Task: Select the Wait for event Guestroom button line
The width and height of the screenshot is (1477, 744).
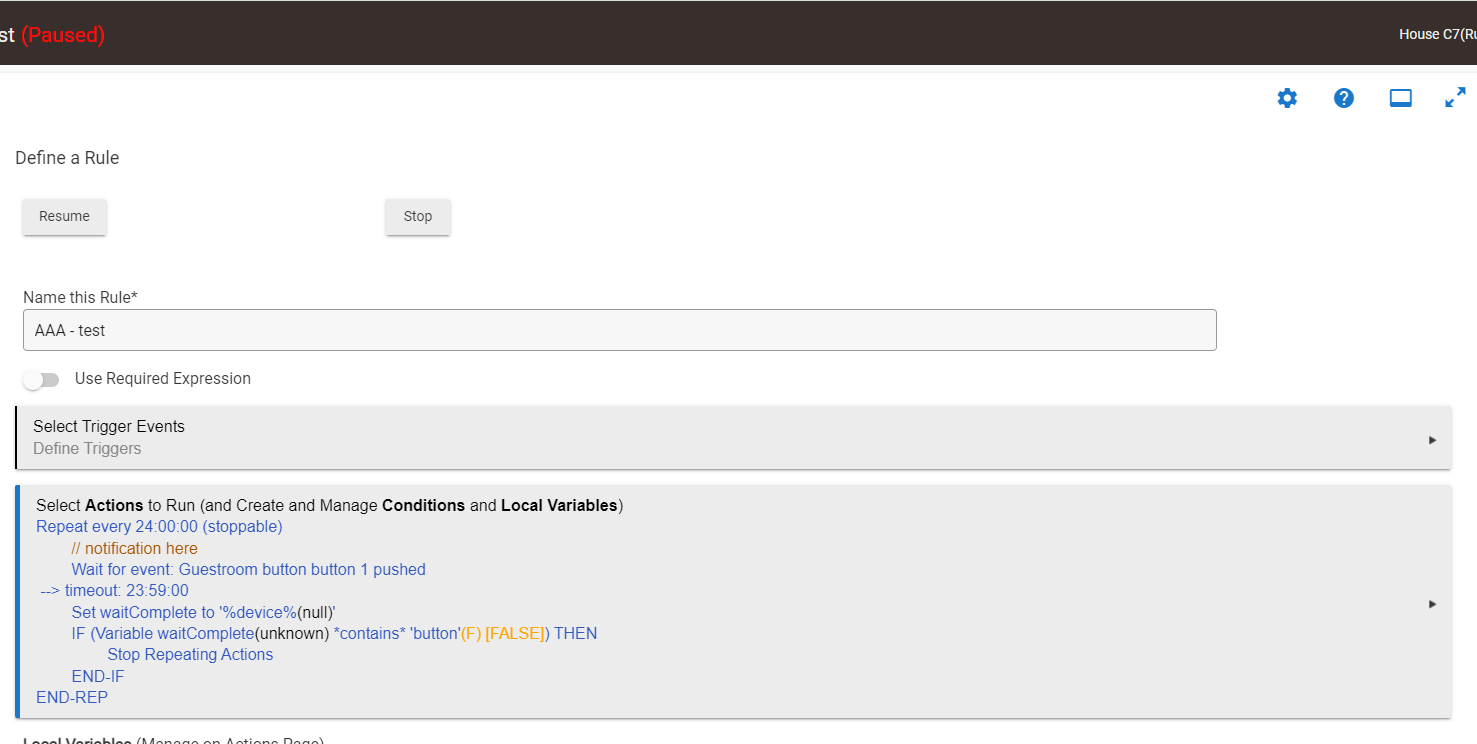Action: pos(248,570)
